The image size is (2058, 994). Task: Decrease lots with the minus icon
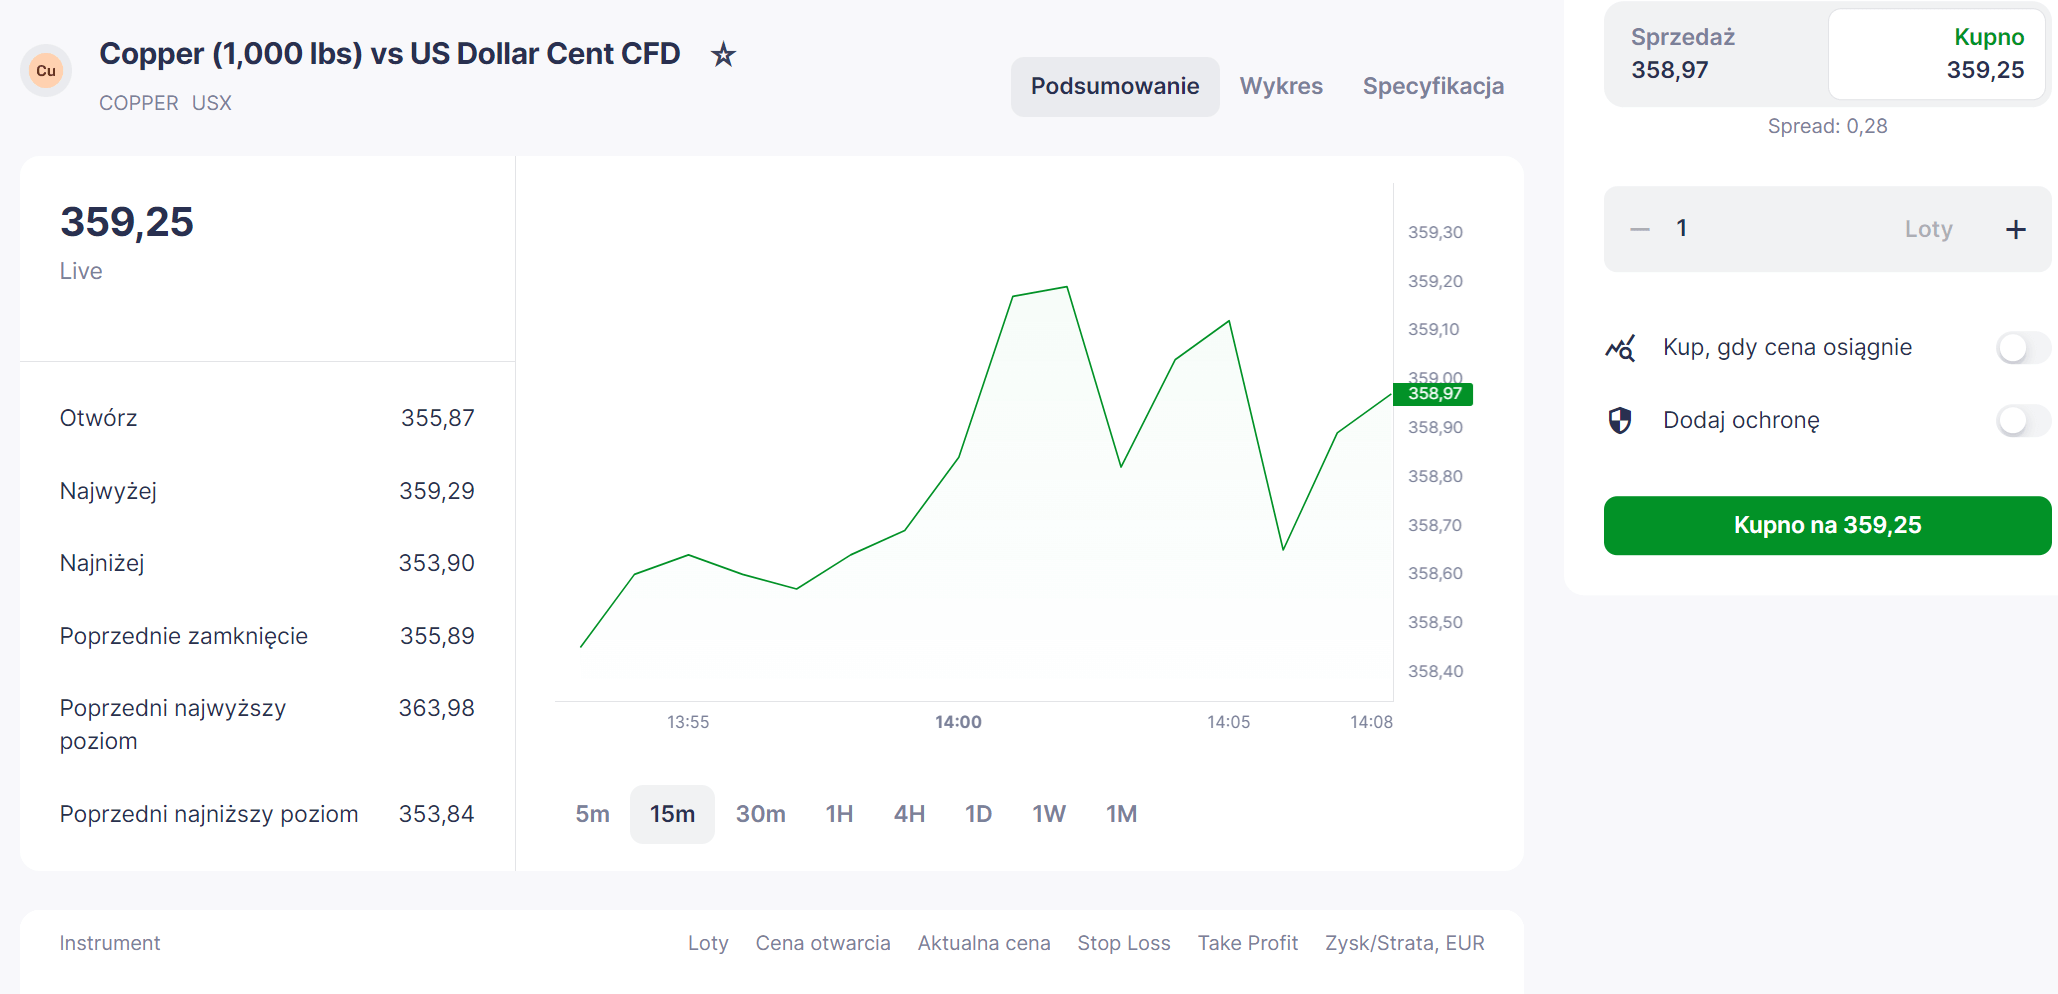click(1640, 229)
